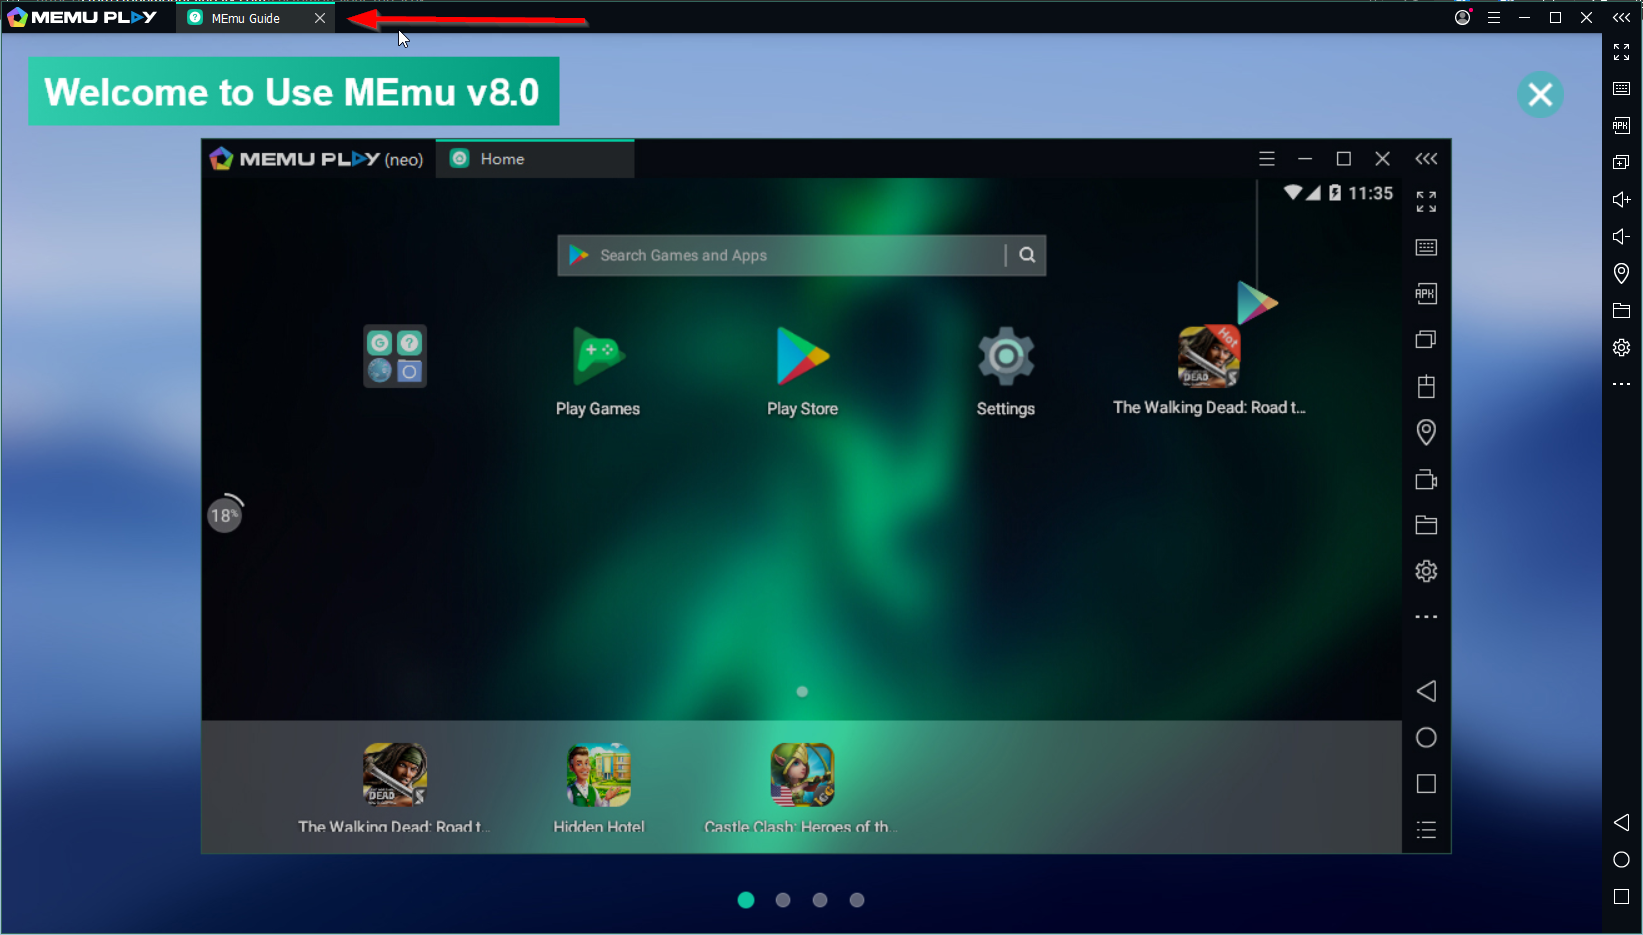This screenshot has width=1643, height=935.
Task: Open the hamburger menu in outer title bar
Action: coord(1493,18)
